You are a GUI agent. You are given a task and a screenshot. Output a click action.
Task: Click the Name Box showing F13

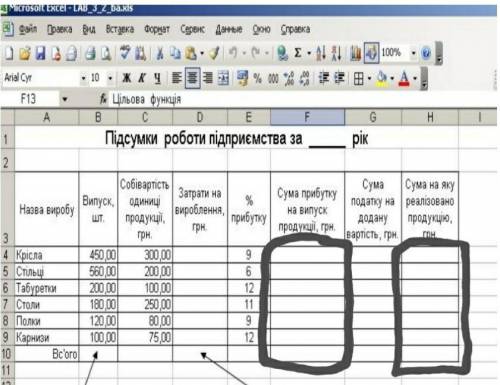(30, 99)
